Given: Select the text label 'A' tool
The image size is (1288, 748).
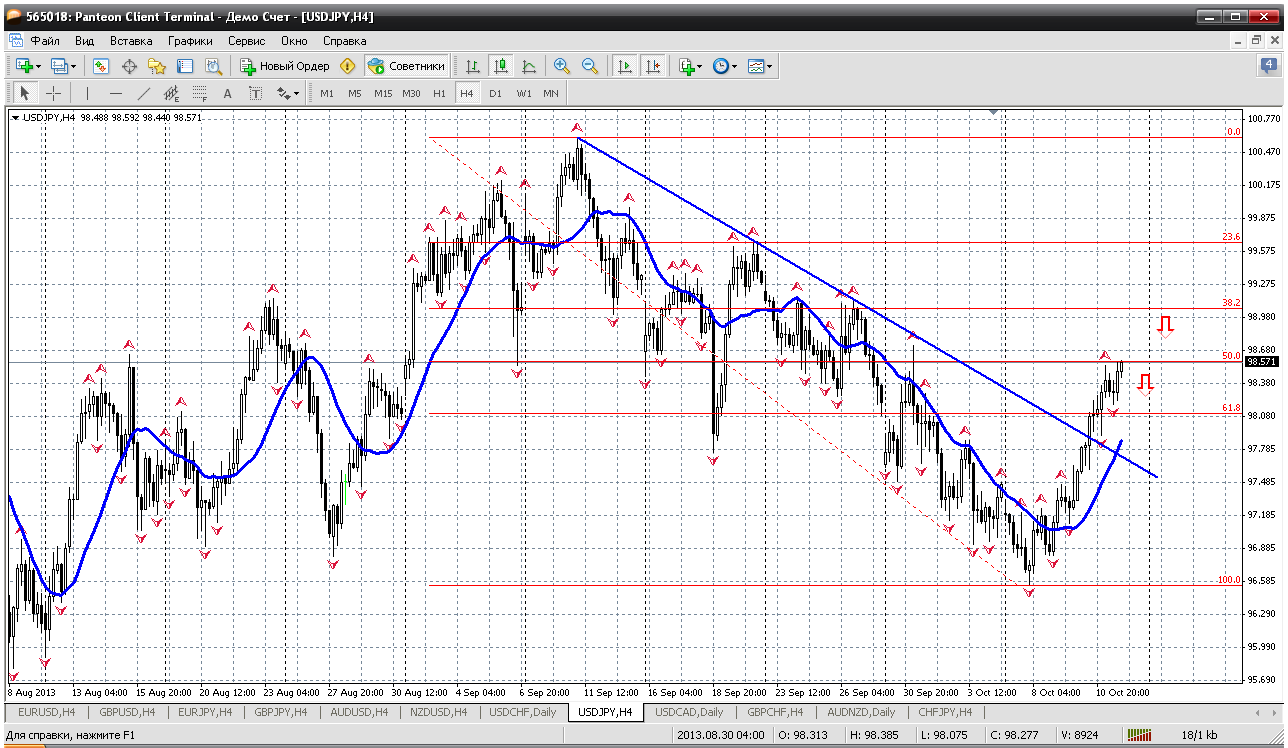Looking at the screenshot, I should tap(227, 93).
